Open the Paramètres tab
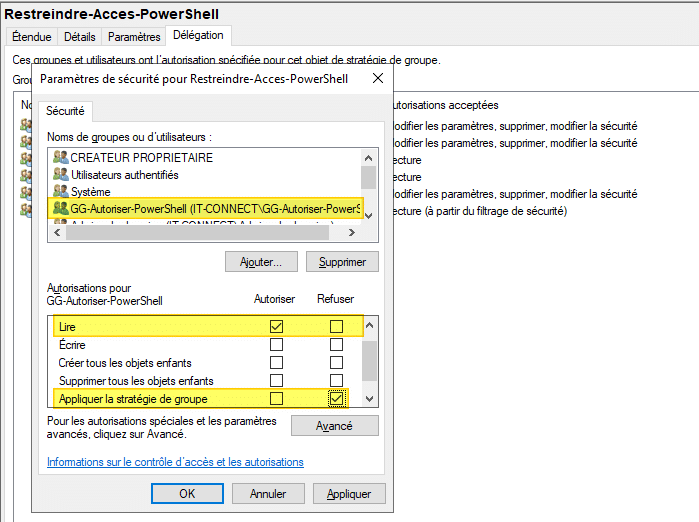This screenshot has width=699, height=522. pos(134,37)
